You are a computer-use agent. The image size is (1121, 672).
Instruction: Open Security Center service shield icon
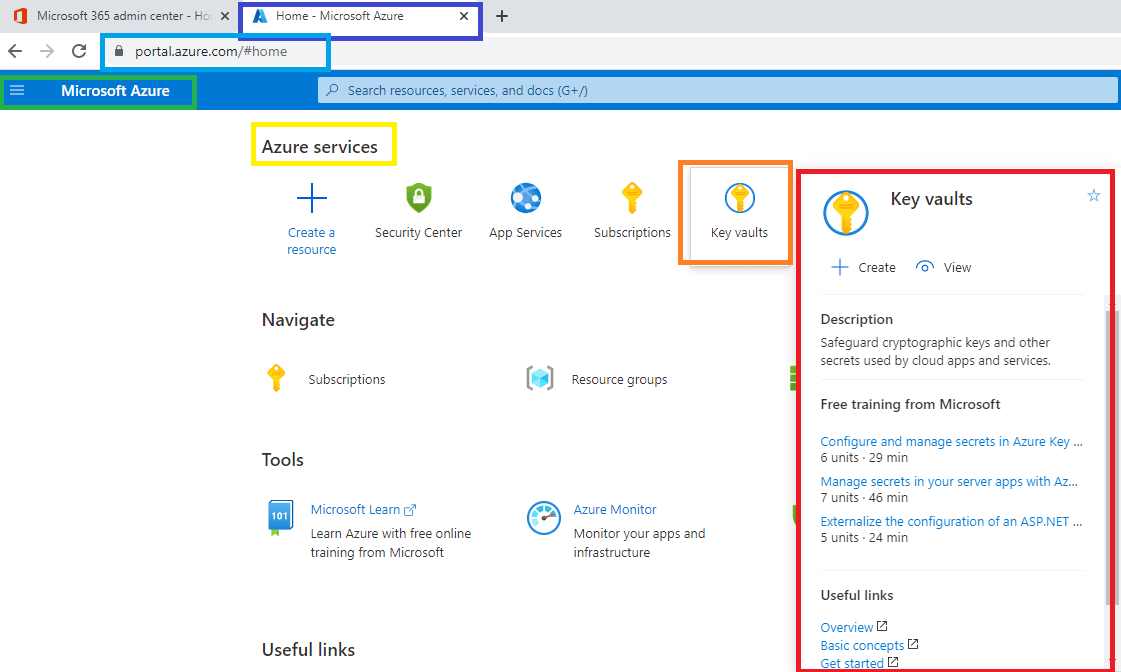[419, 198]
